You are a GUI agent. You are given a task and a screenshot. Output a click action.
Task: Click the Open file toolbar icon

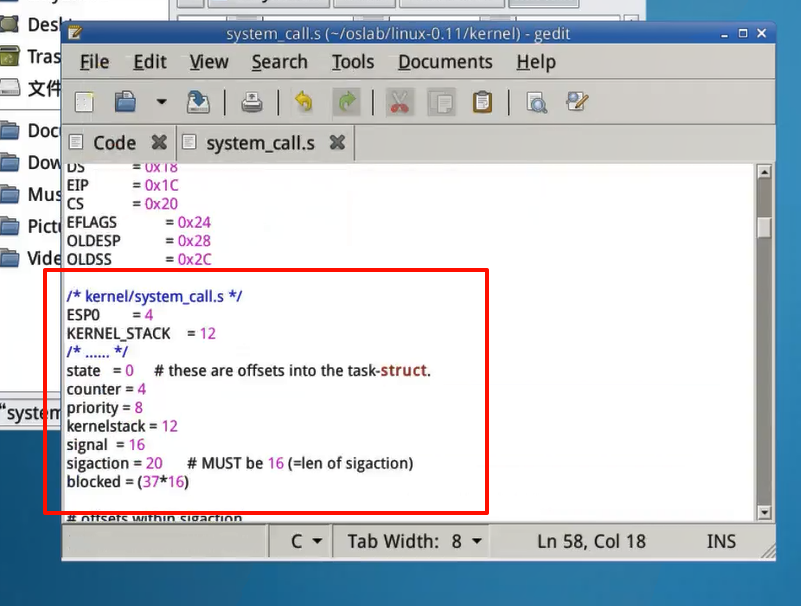(x=125, y=102)
